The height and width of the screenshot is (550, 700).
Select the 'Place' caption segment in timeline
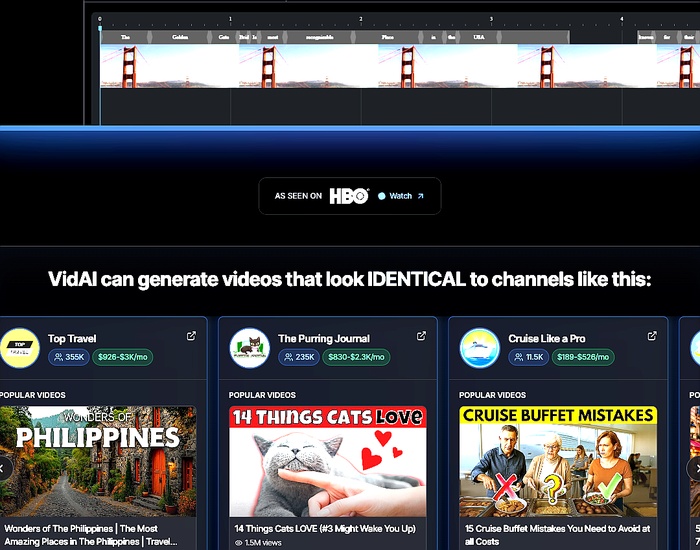388,37
